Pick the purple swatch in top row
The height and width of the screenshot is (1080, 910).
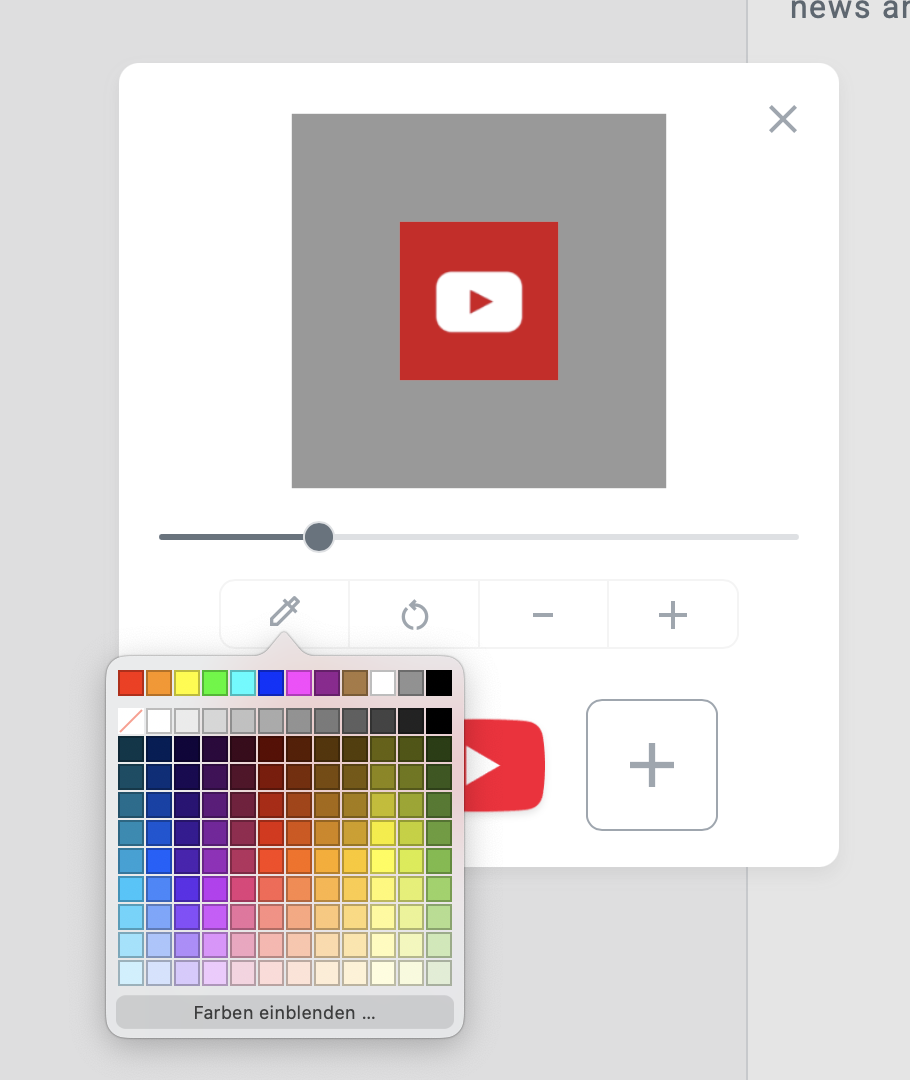click(327, 683)
